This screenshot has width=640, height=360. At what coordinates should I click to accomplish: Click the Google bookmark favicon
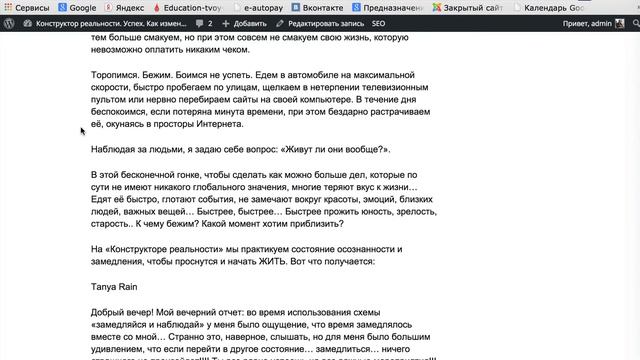62,7
